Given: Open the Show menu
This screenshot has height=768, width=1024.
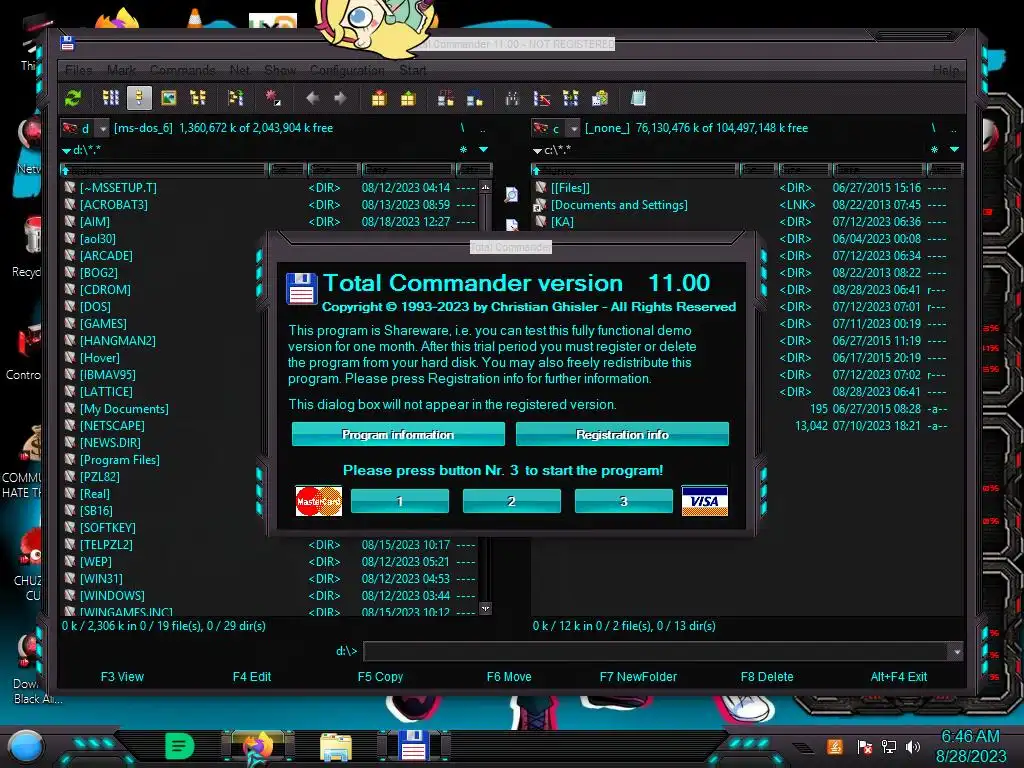Looking at the screenshot, I should point(280,70).
